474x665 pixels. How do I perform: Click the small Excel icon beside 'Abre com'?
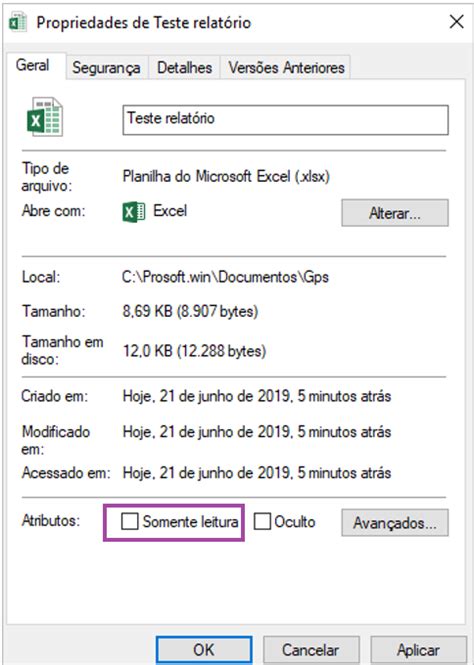[134, 212]
